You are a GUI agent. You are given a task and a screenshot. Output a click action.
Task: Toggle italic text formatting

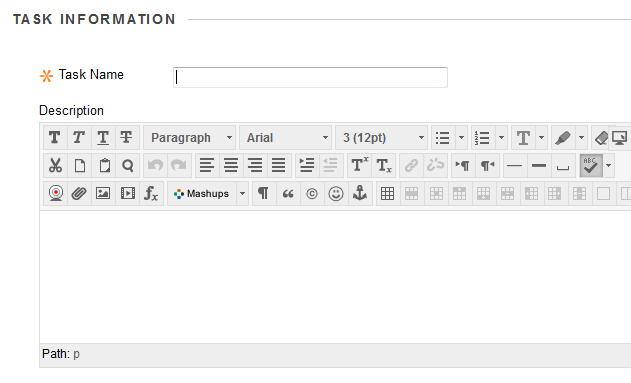tap(79, 138)
